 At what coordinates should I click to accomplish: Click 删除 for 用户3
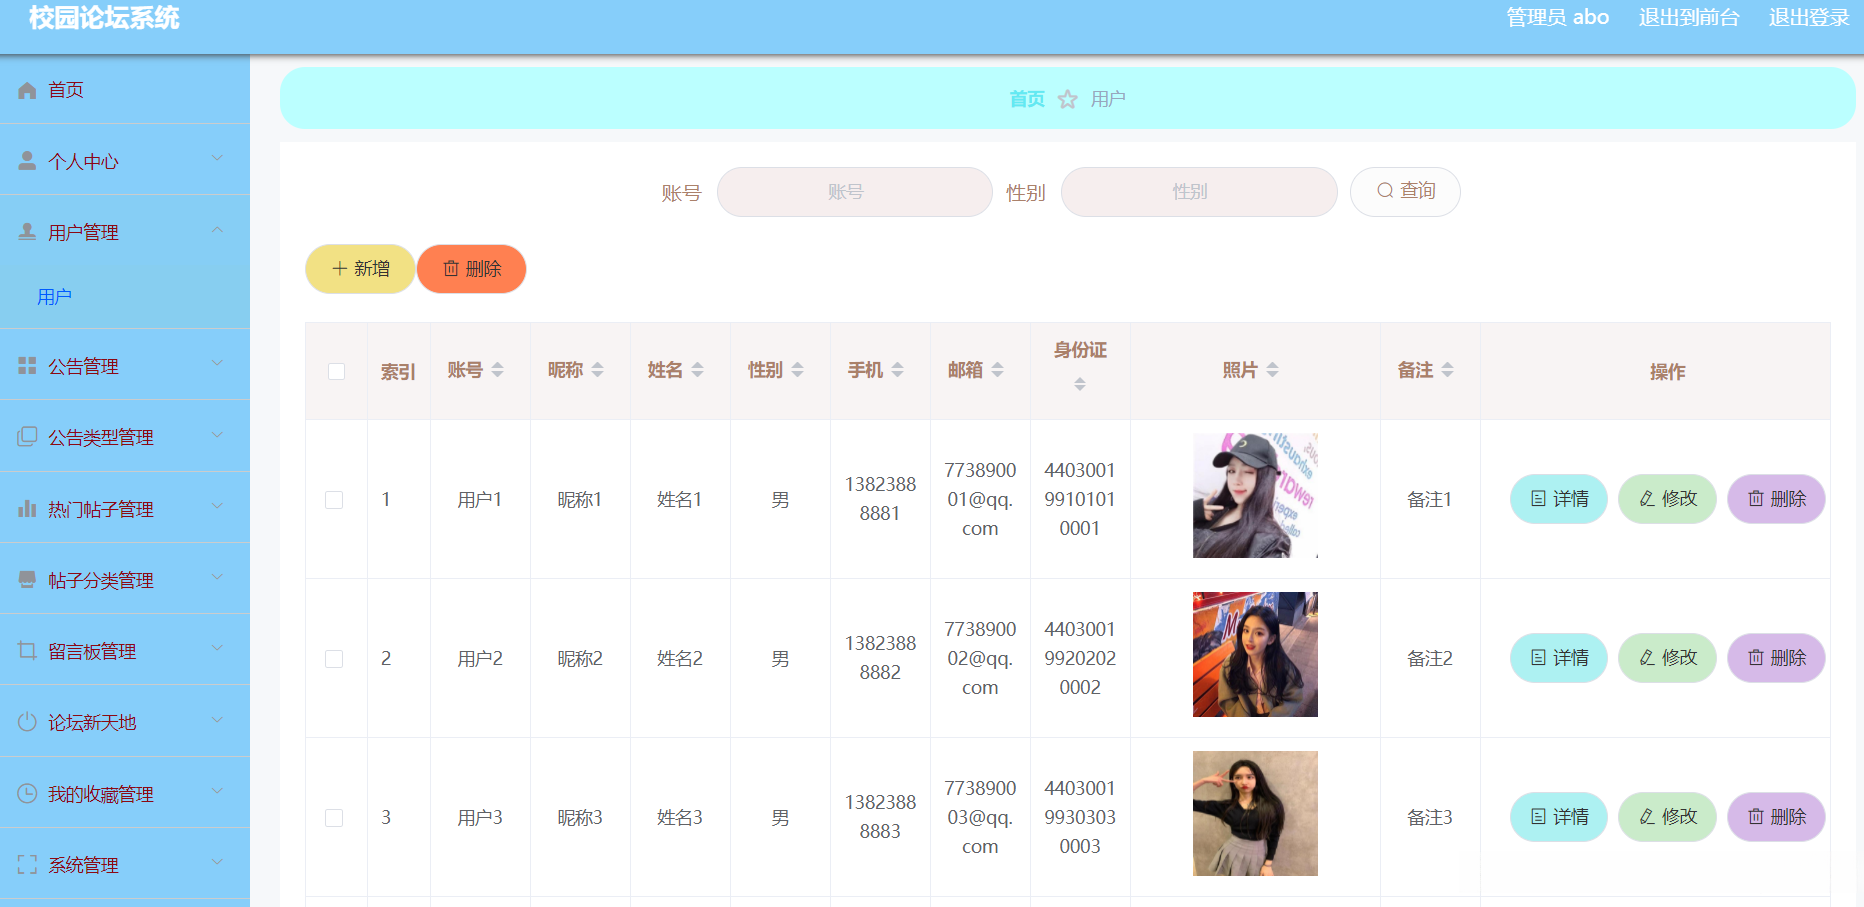point(1776,817)
